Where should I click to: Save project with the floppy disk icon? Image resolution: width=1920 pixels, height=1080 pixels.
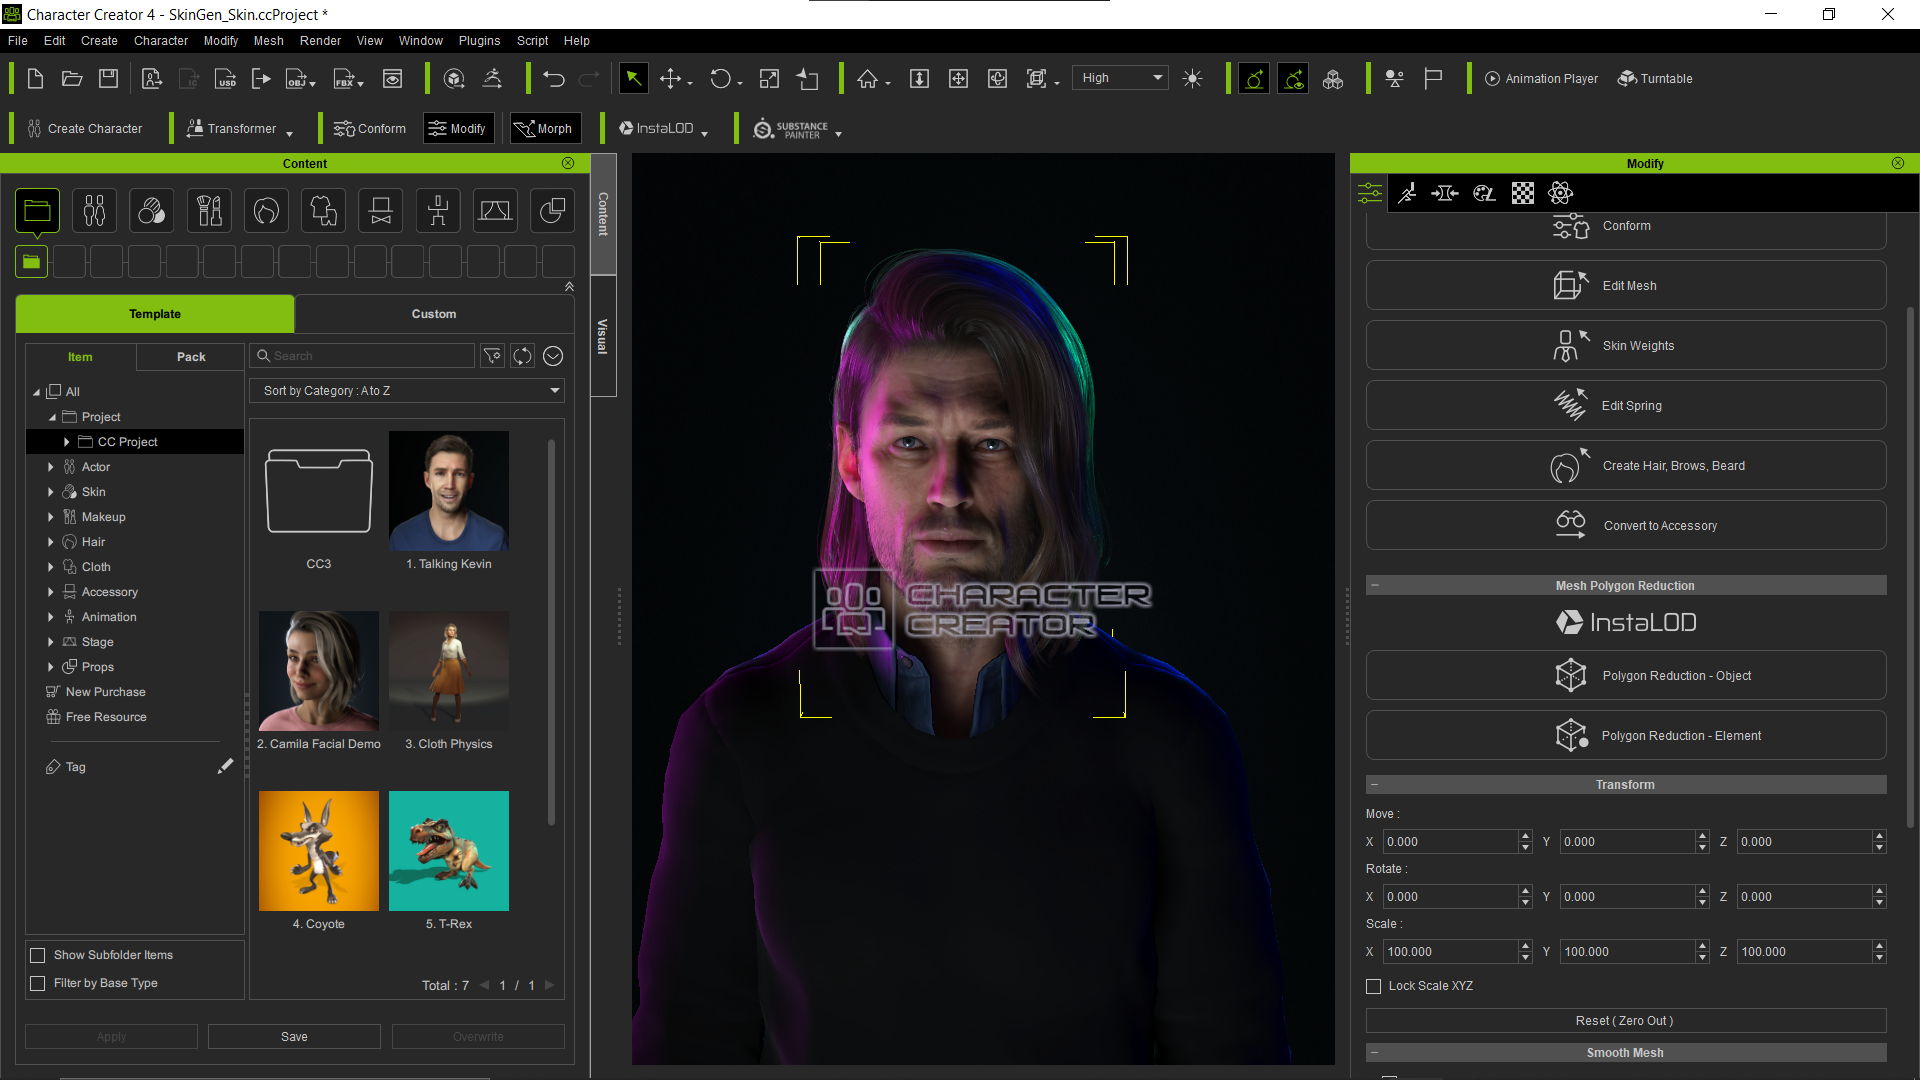tap(109, 78)
